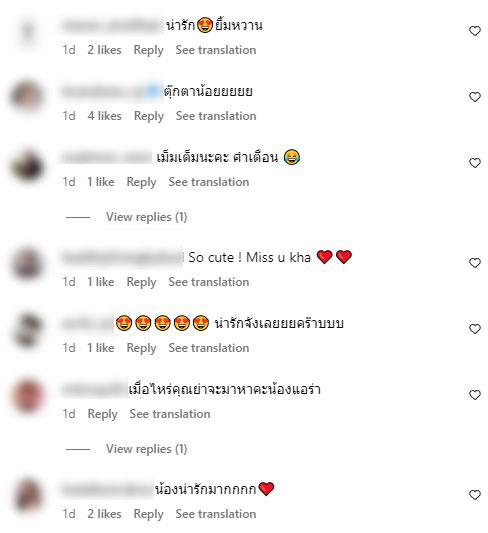488x533 pixels.
Task: Like the "ตุ๊กตาน้อยยยยย" comment heart
Action: click(474, 97)
